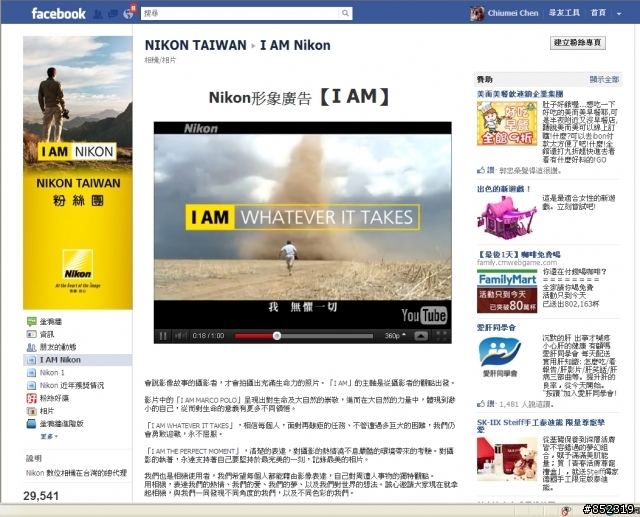Image resolution: width=640 pixels, height=517 pixels.
Task: Open the account dropdown arrow
Action: pyautogui.click(x=619, y=13)
